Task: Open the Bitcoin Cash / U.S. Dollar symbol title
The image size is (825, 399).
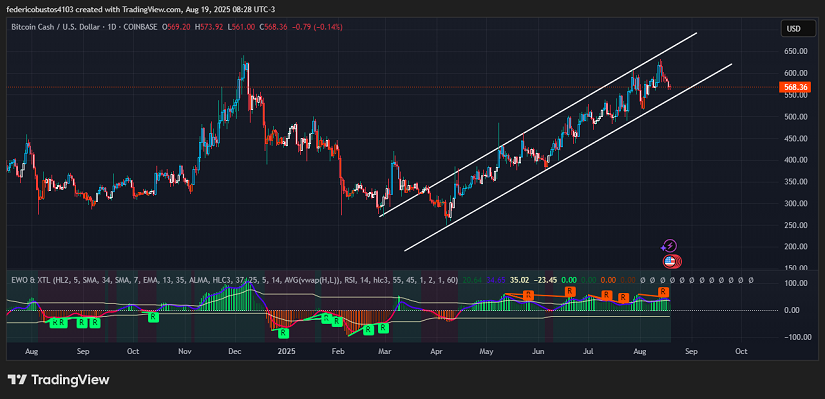Action: 56,27
